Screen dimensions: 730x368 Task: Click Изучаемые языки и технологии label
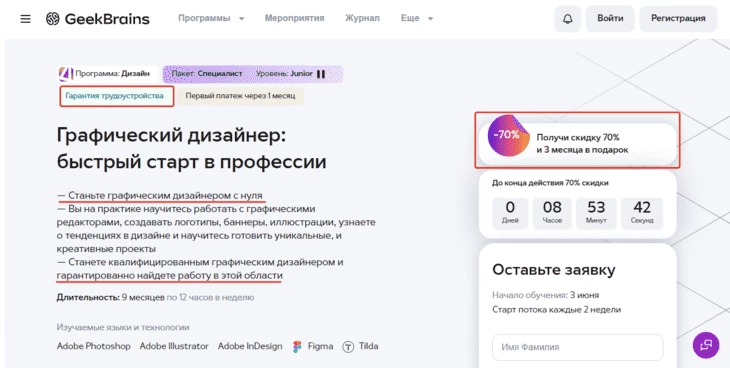click(x=123, y=327)
